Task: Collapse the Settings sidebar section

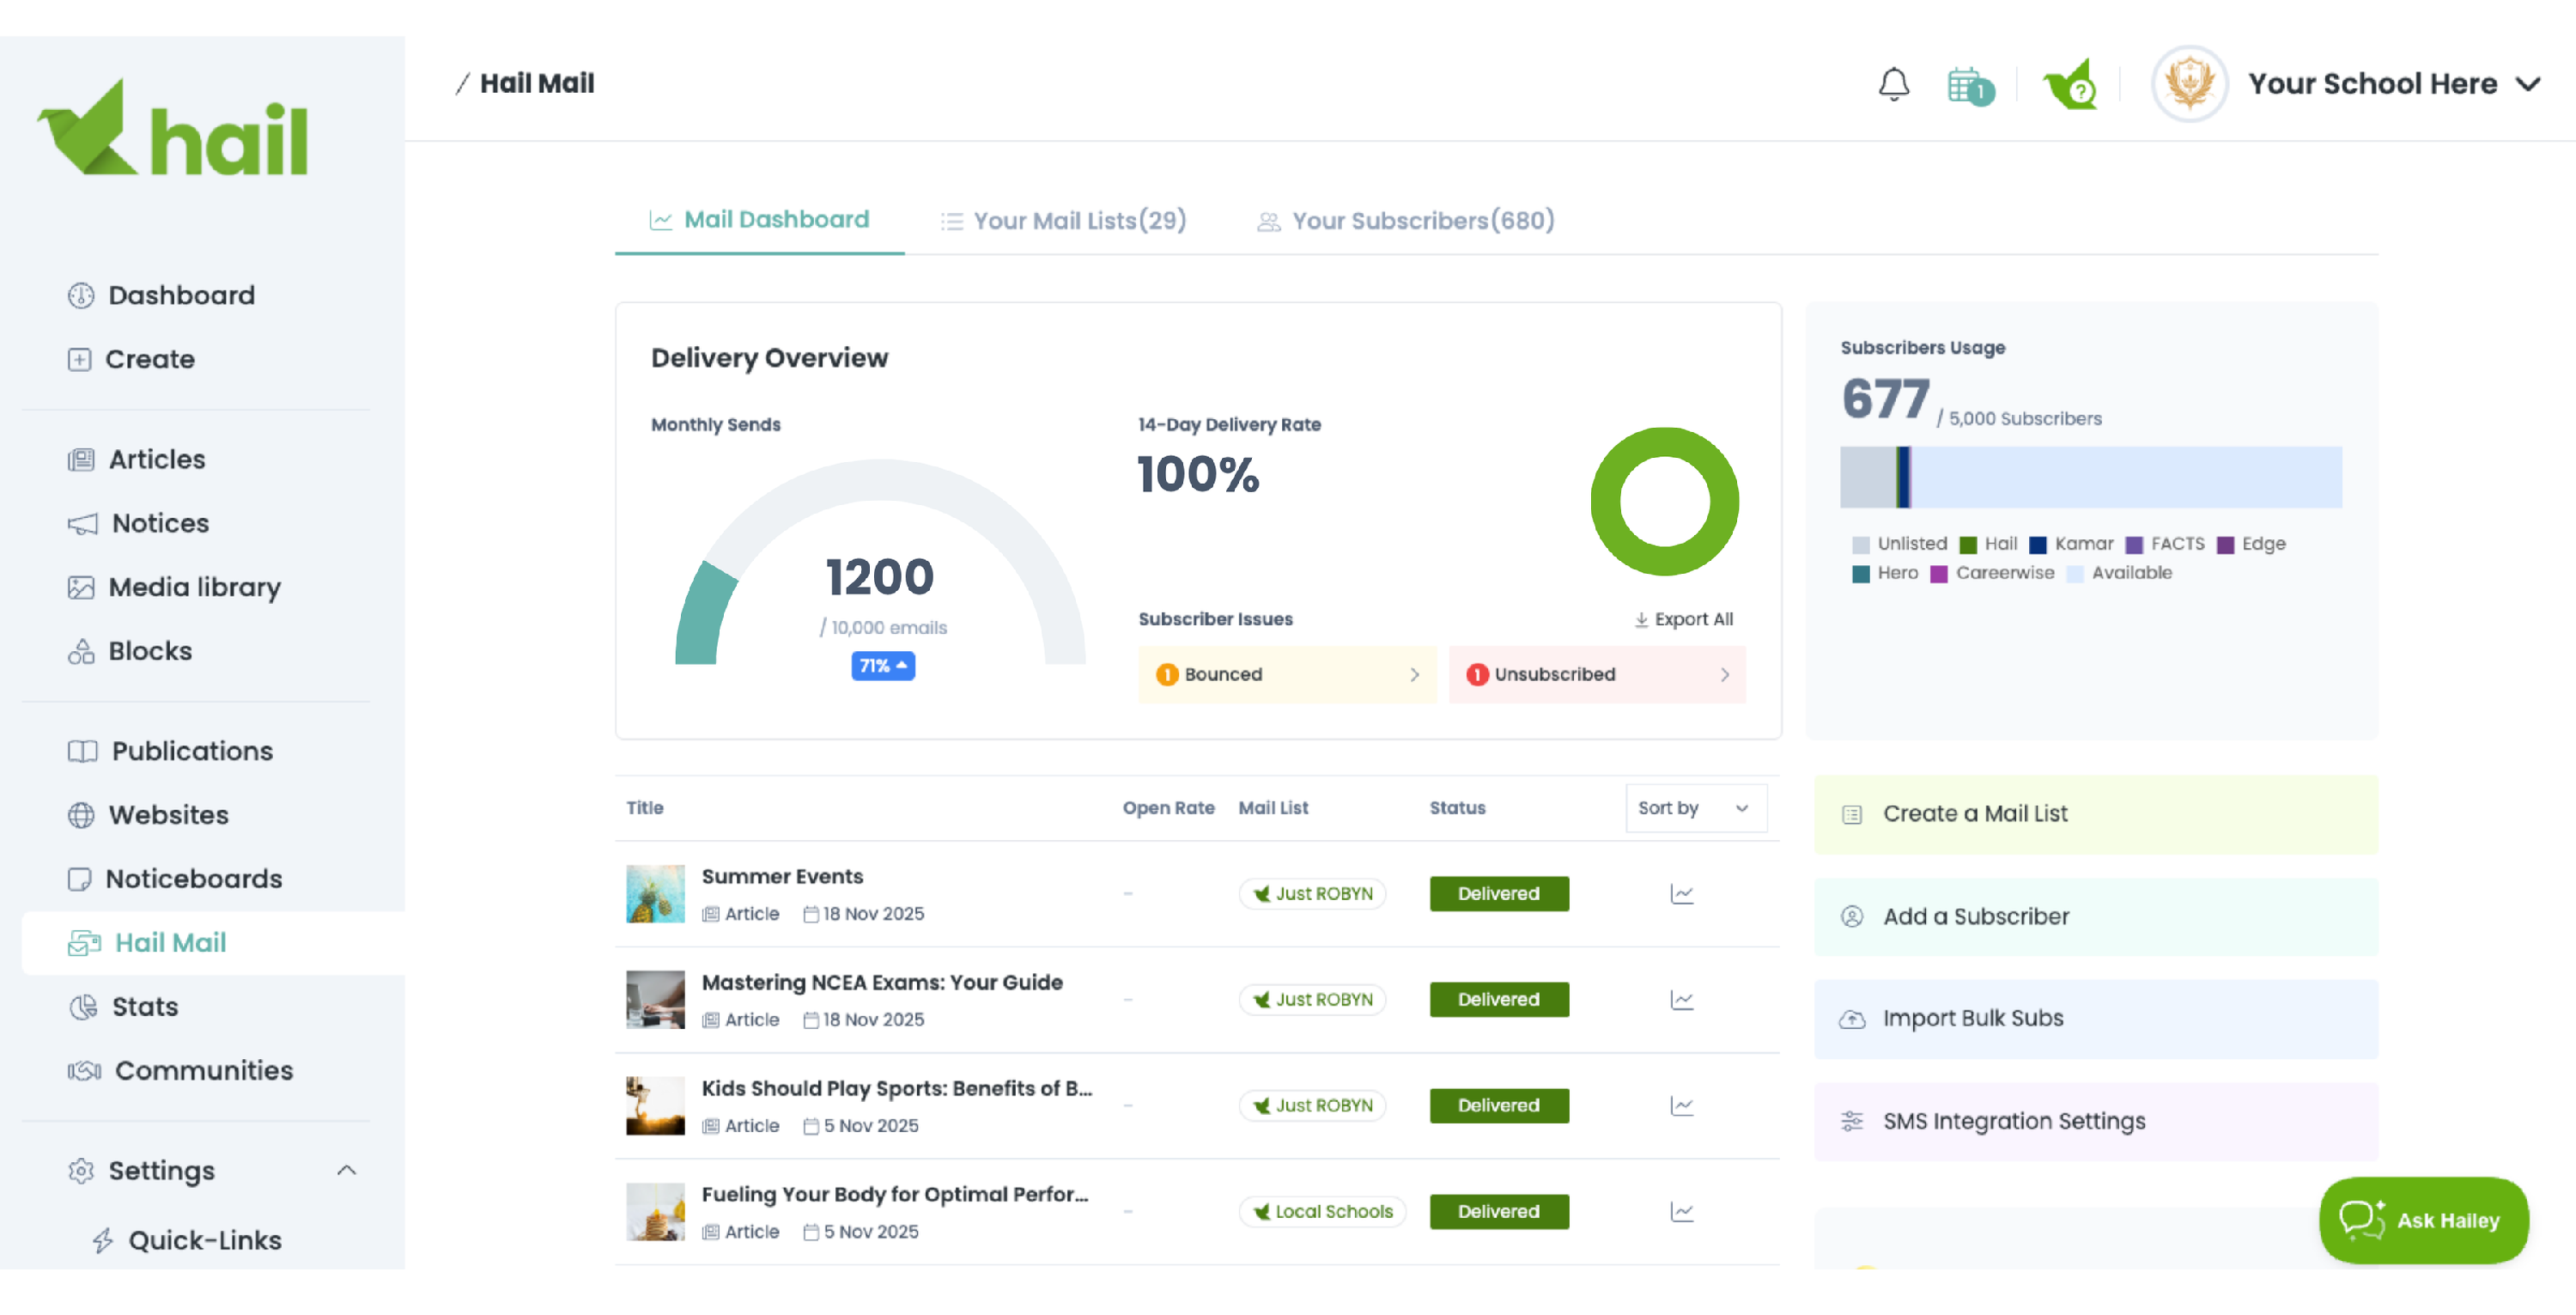Action: (346, 1170)
